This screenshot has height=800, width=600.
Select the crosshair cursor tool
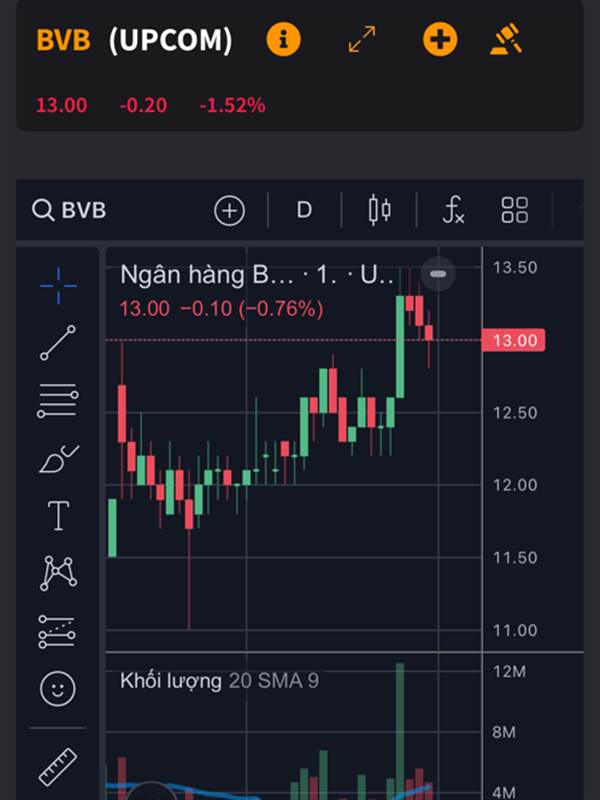(58, 286)
